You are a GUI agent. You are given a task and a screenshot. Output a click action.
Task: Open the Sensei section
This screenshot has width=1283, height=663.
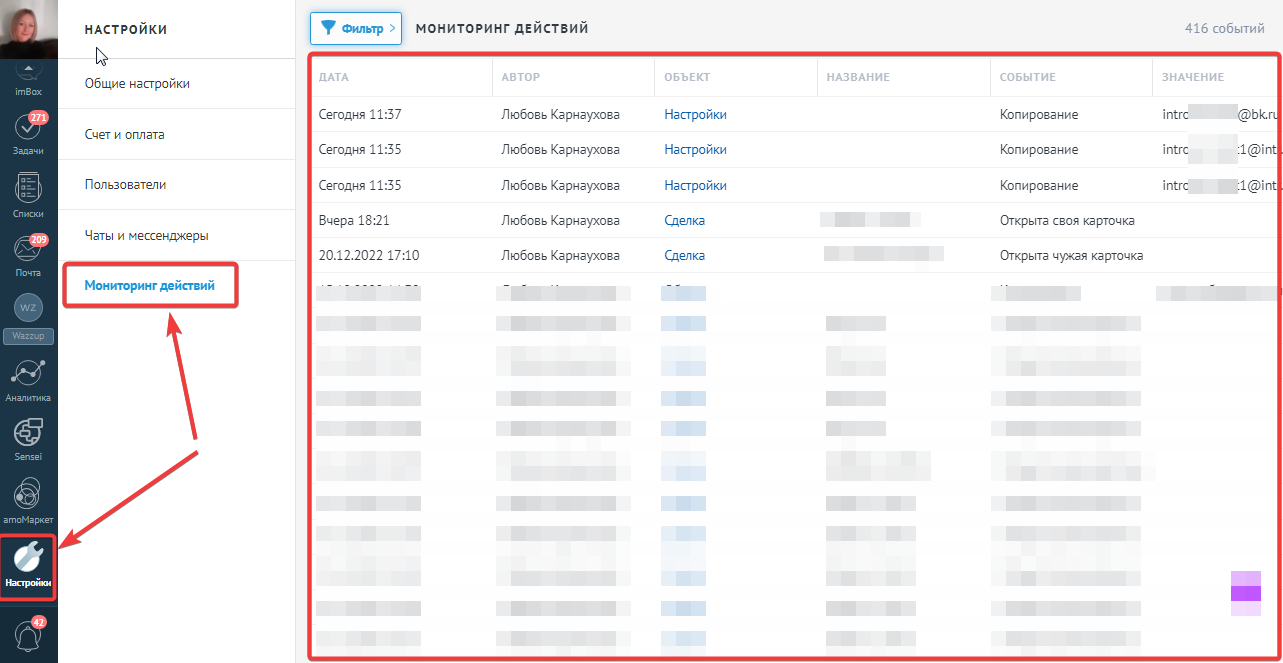coord(28,441)
